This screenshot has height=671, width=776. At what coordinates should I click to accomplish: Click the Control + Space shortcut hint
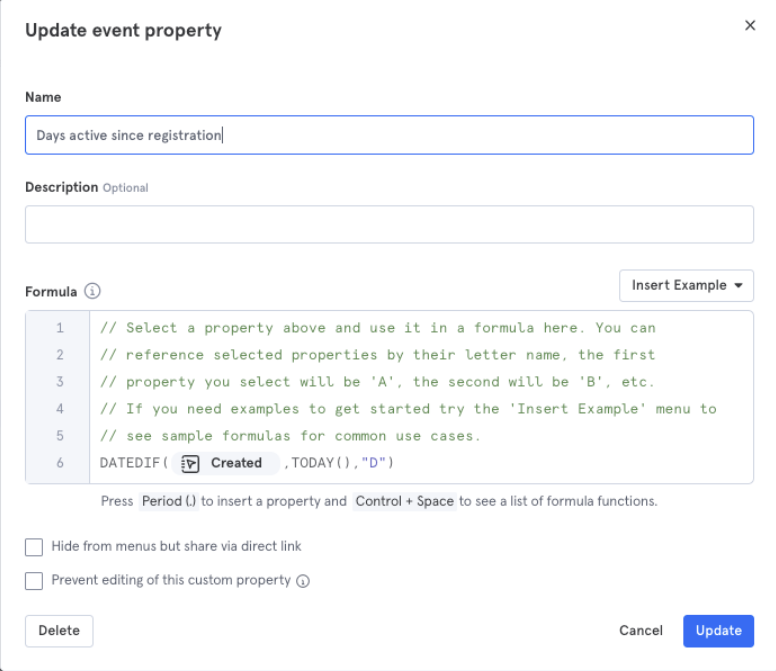(x=404, y=501)
